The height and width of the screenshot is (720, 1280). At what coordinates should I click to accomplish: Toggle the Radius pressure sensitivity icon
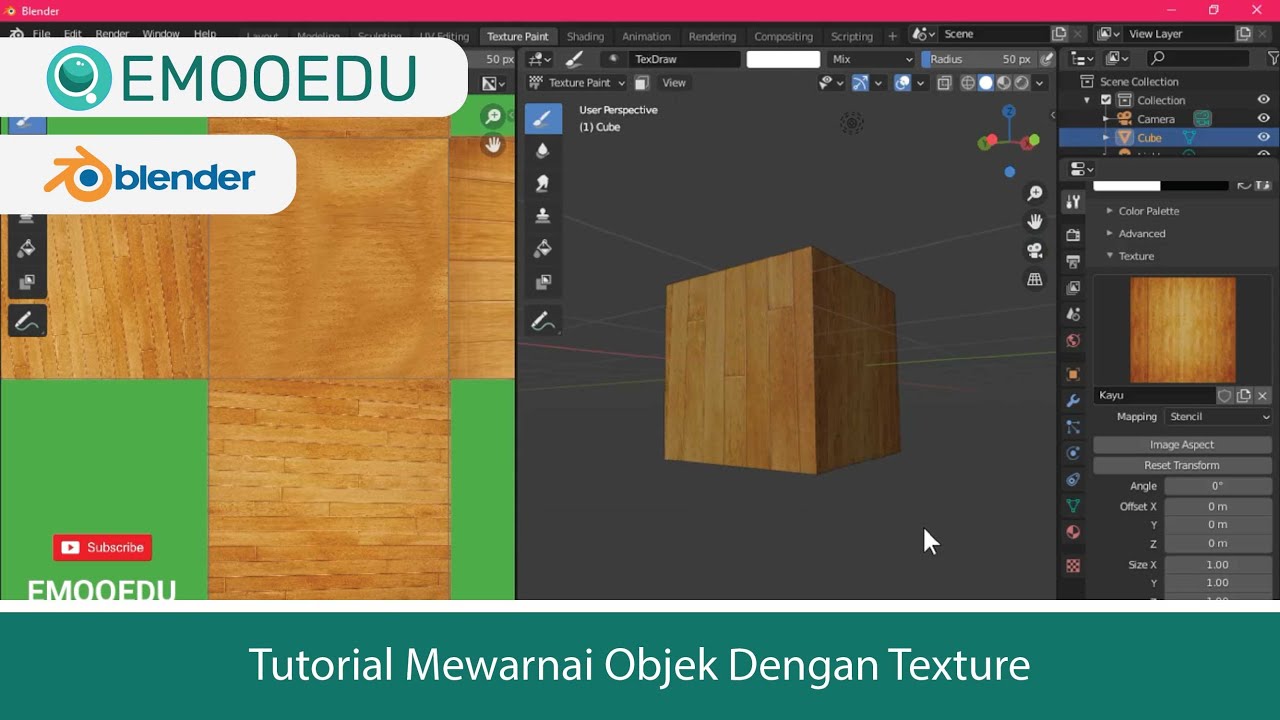coord(1047,59)
